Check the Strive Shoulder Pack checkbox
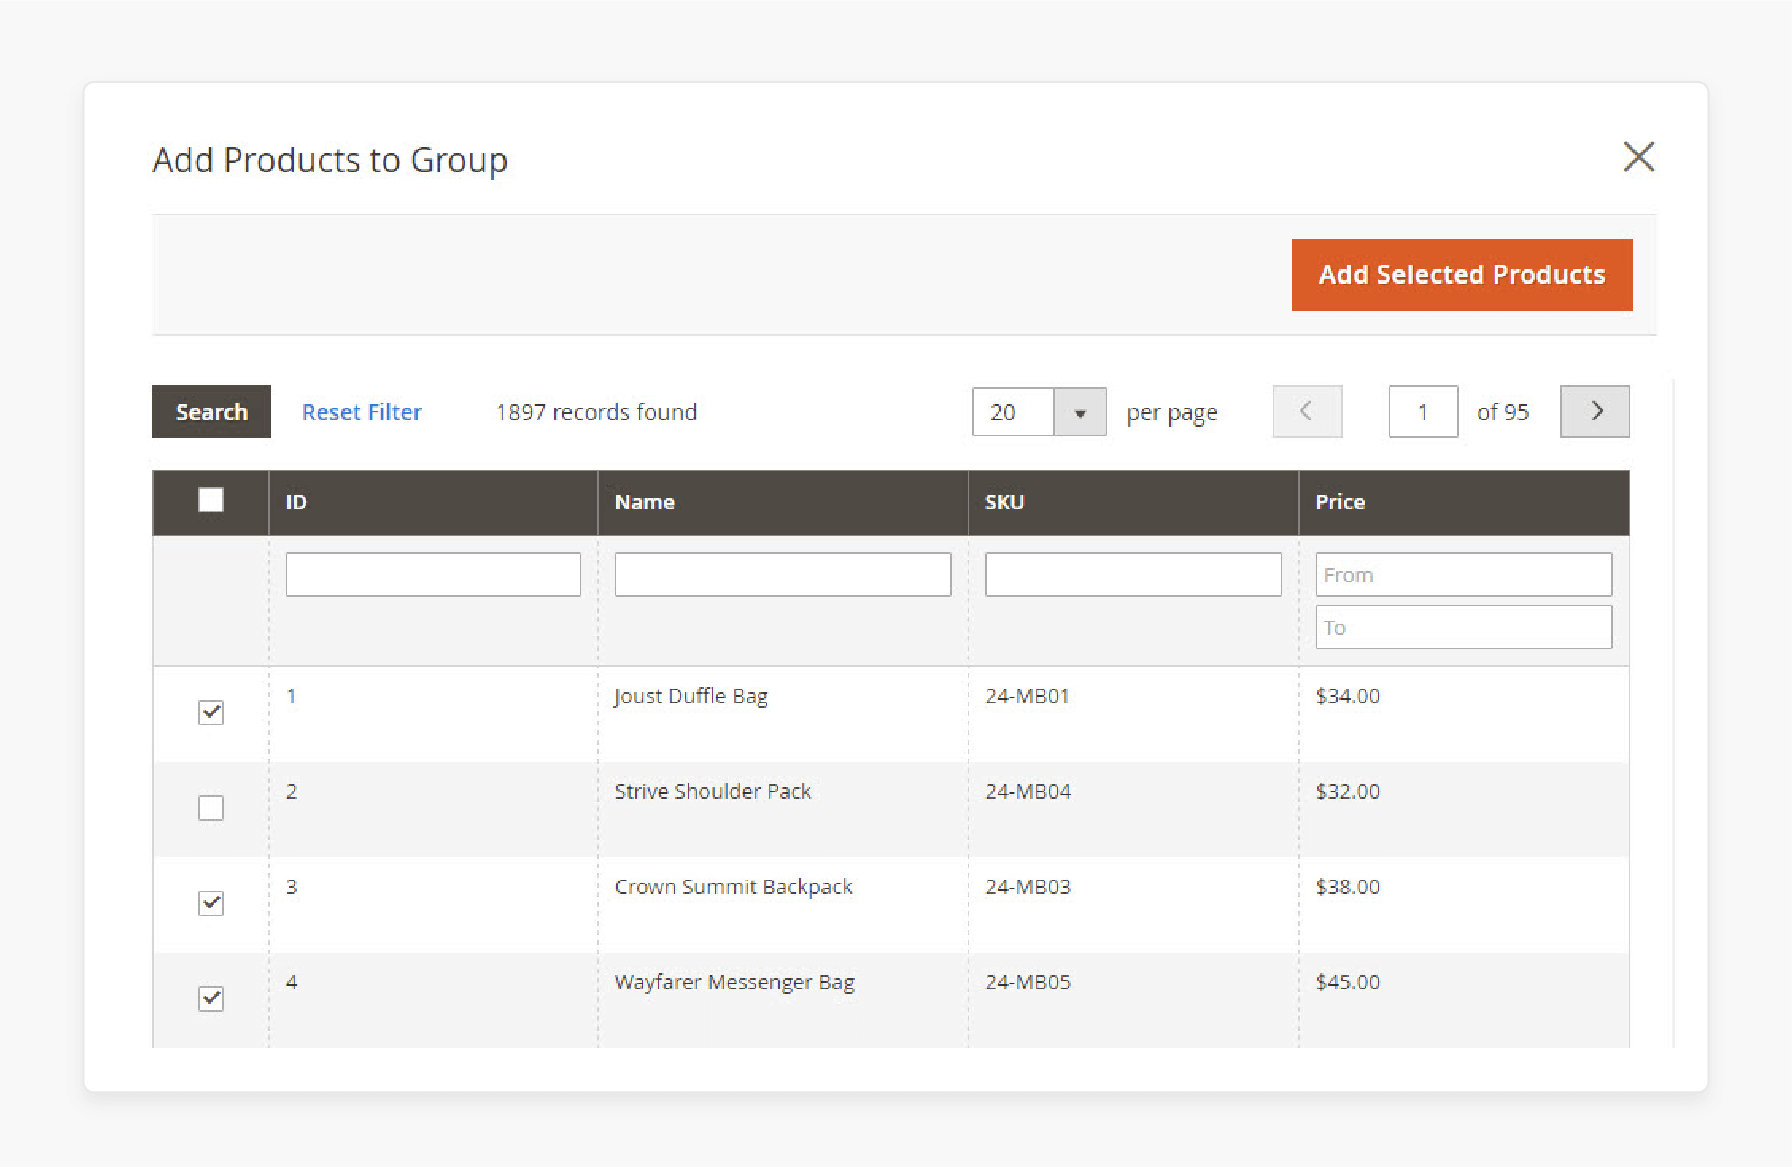The image size is (1792, 1167). click(211, 807)
